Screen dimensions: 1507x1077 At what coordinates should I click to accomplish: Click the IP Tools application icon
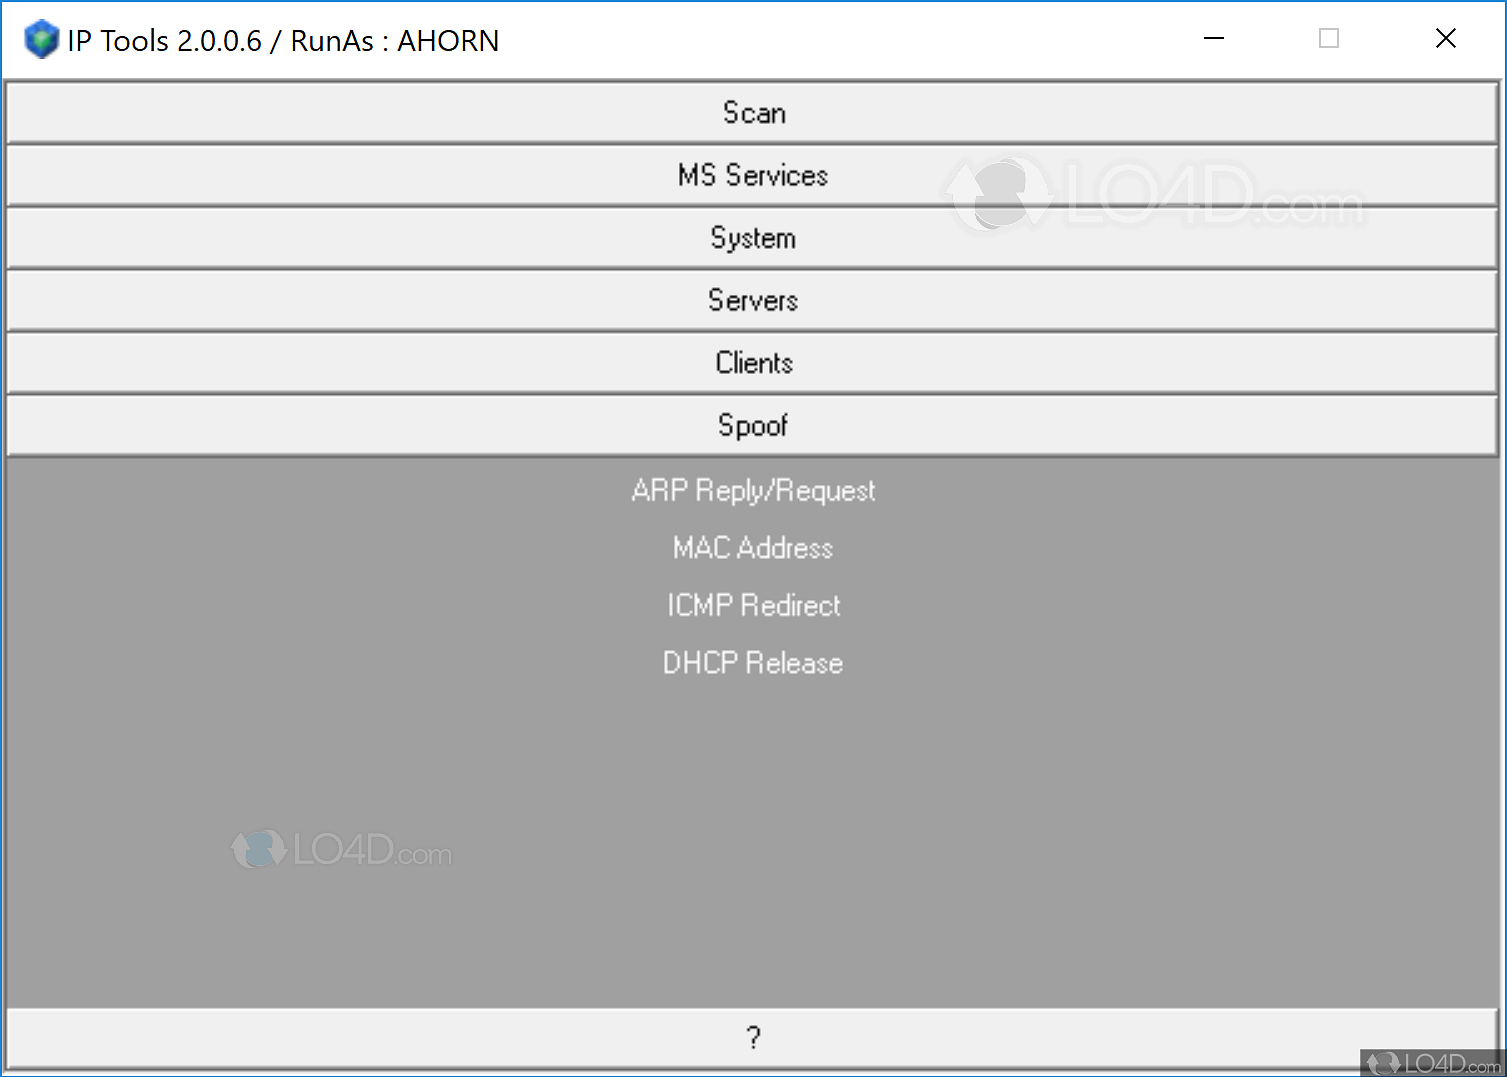tap(41, 39)
